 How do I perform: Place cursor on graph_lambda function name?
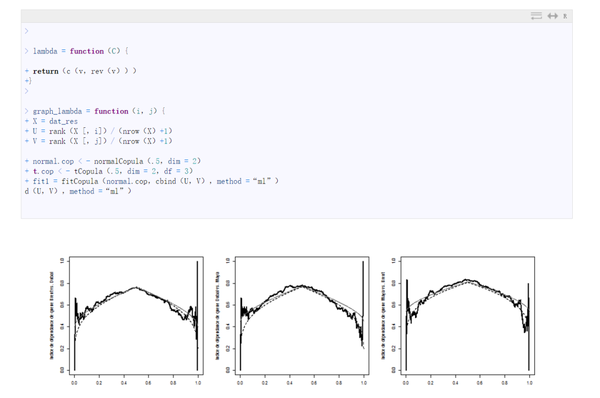(x=57, y=111)
